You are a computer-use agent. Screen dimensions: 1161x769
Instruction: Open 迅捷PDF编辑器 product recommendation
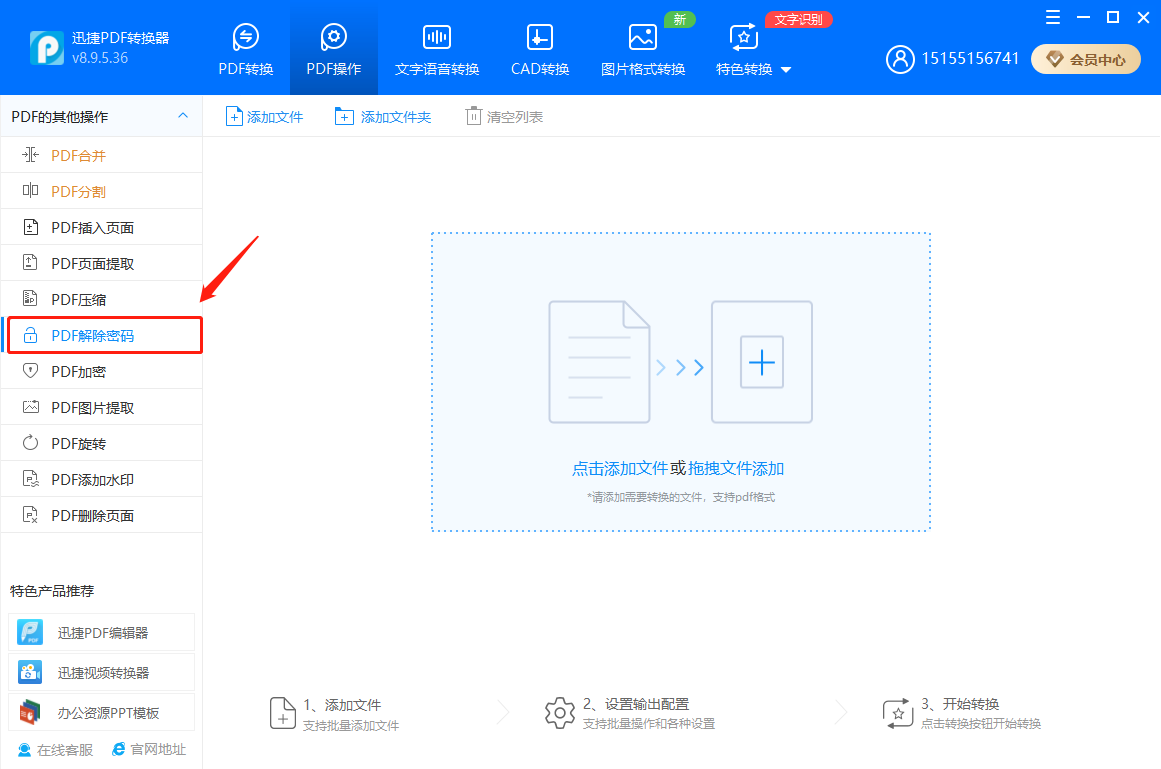tap(101, 633)
